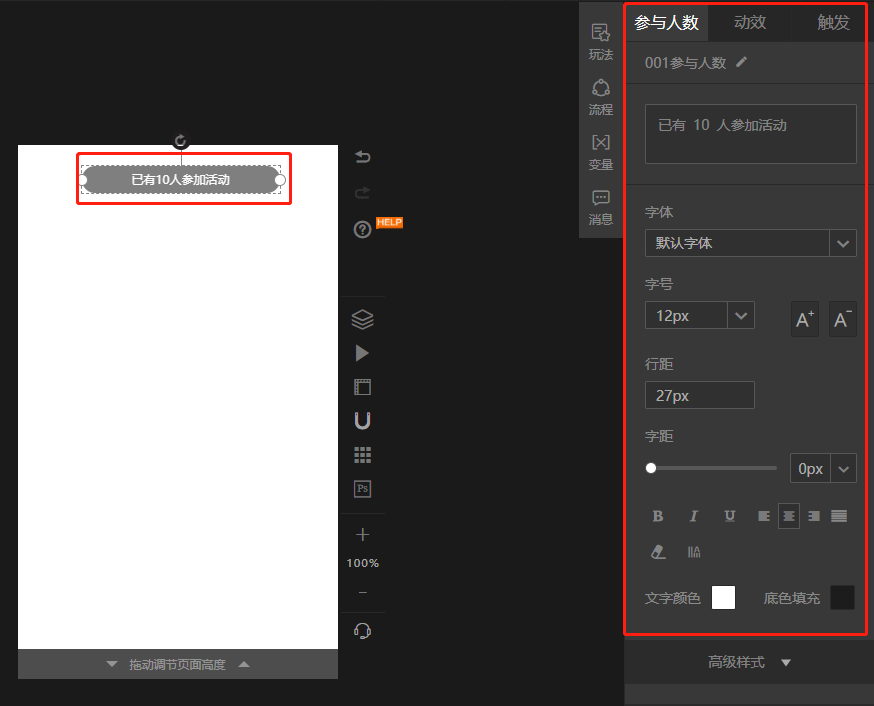Open the 消息 panel icon
The width and height of the screenshot is (874, 706).
click(x=600, y=207)
